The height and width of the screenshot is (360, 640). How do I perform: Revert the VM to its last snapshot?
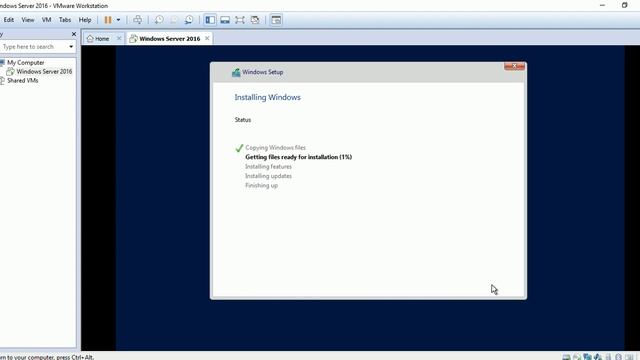174,20
